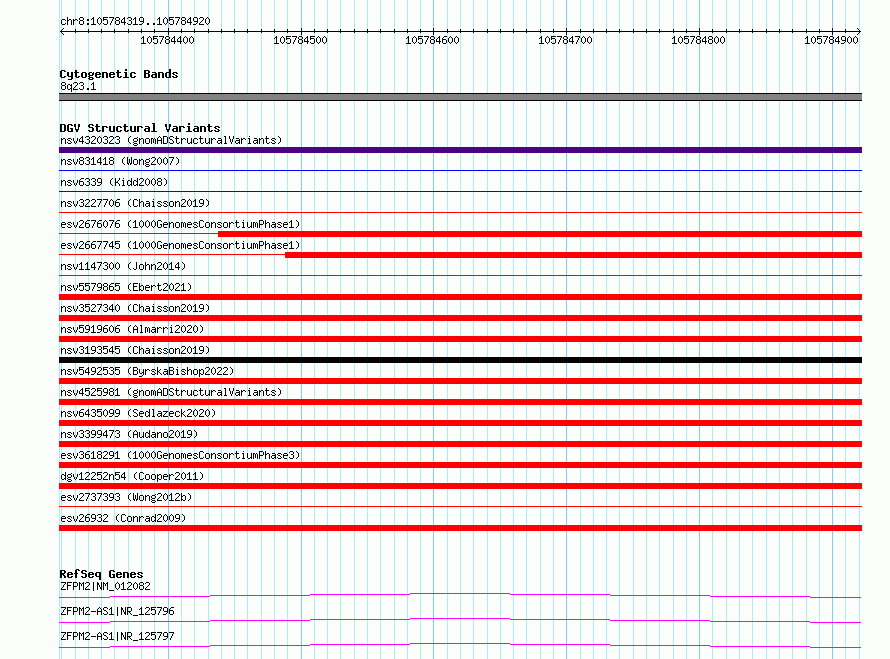The image size is (890, 659).
Task: Select the purple nsv4320323 variant bar
Action: click(x=460, y=150)
